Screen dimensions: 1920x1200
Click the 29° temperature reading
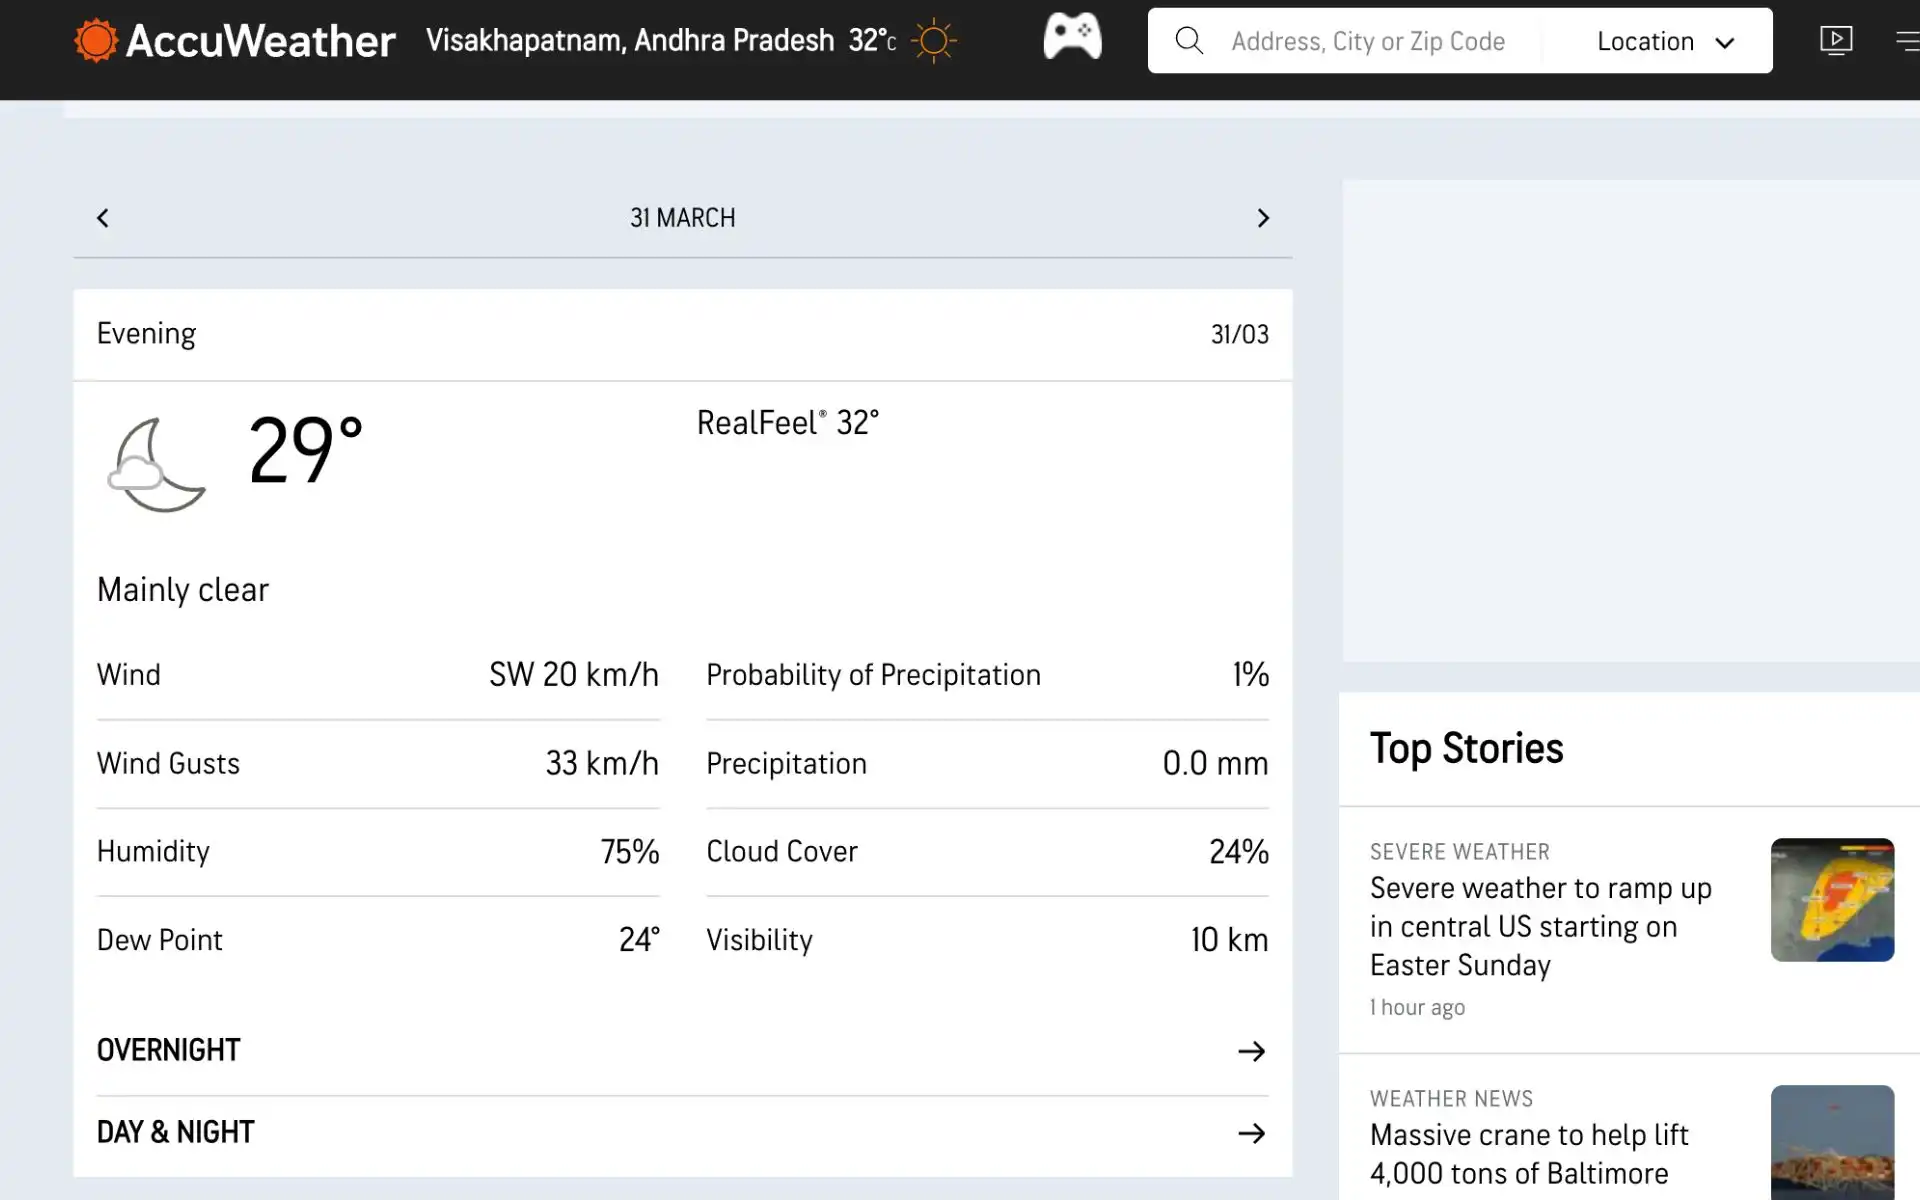click(306, 450)
